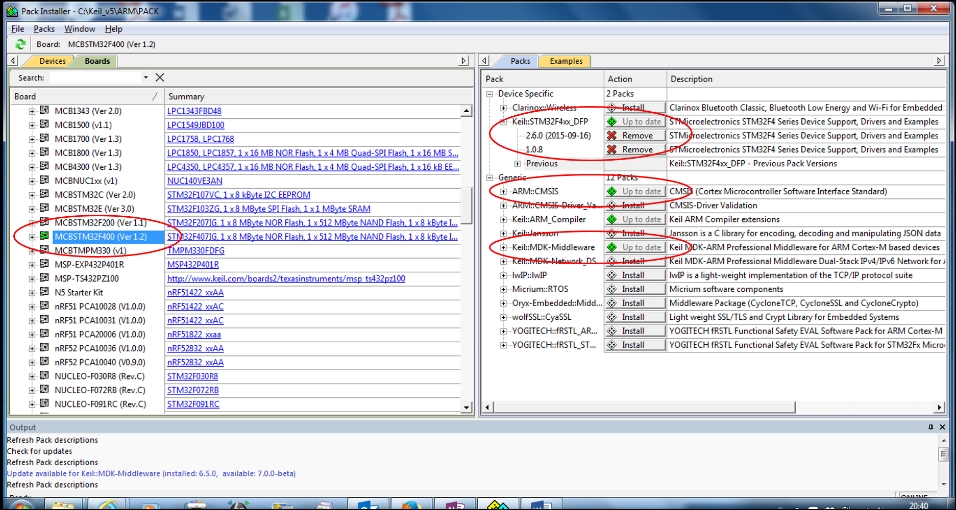This screenshot has height=510, width=956.
Task: Switch to the Devices tab
Action: point(51,61)
